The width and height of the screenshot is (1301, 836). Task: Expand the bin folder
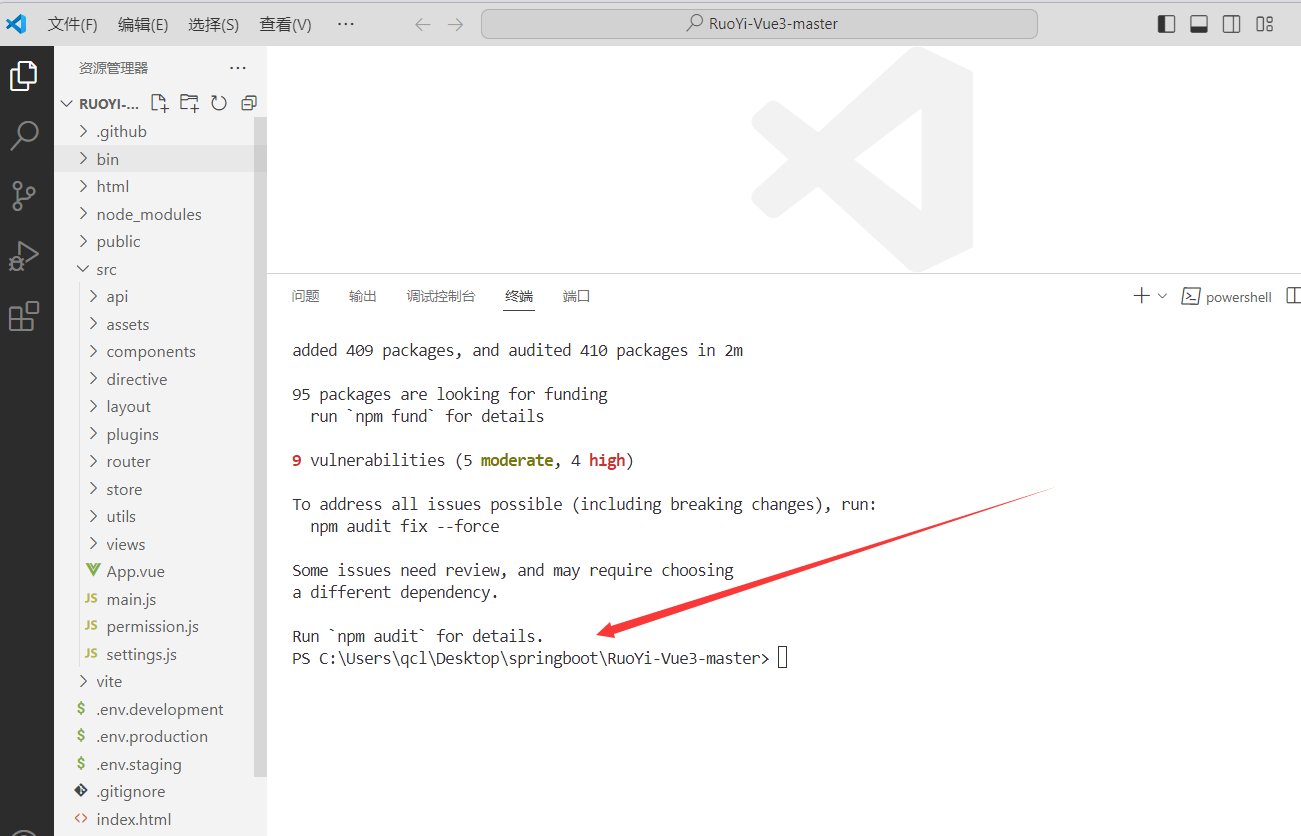click(x=160, y=159)
